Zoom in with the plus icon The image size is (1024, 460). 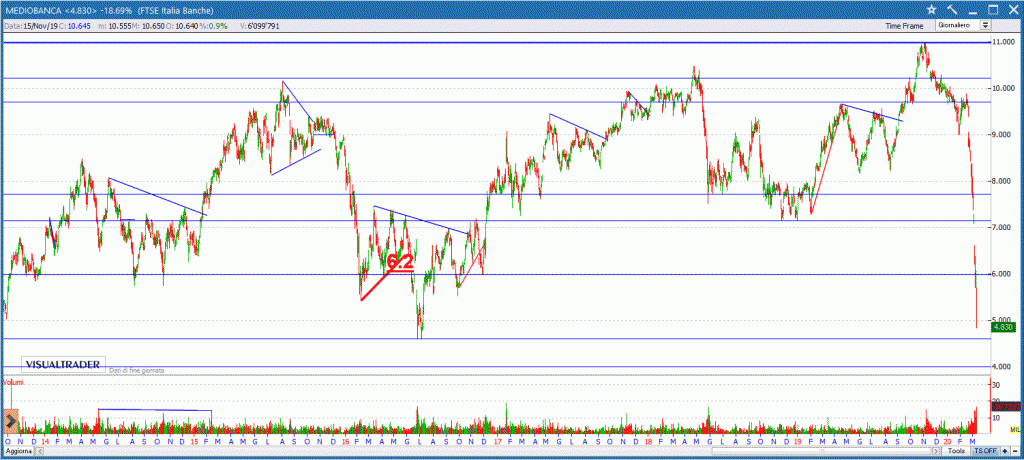(x=1004, y=452)
